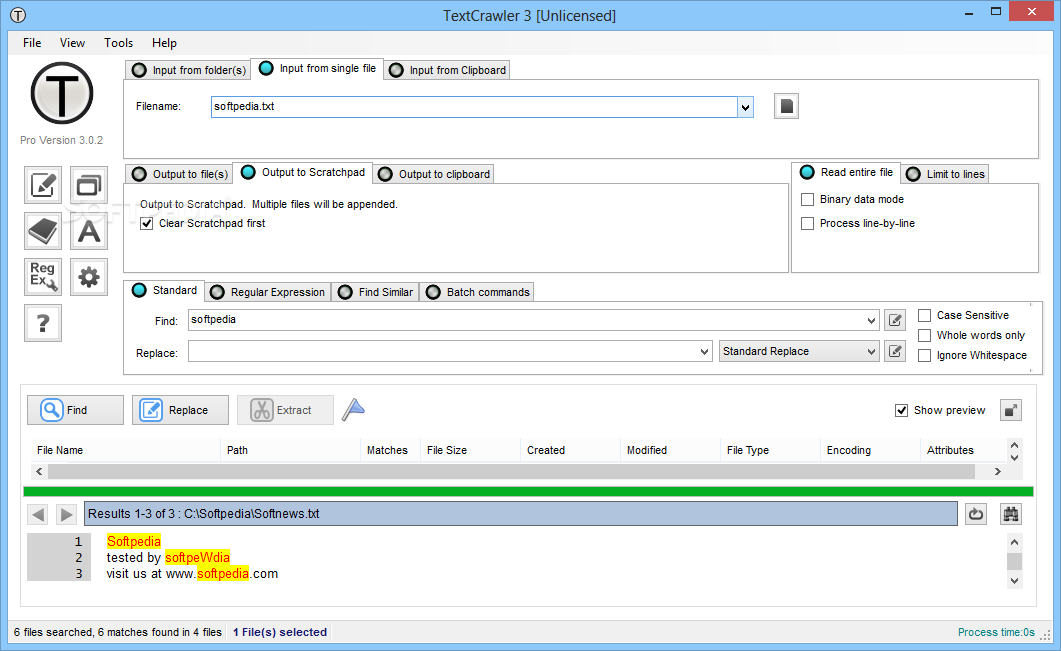Viewport: 1061px width, 651px height.
Task: Open editor icon beside Find field
Action: (895, 320)
